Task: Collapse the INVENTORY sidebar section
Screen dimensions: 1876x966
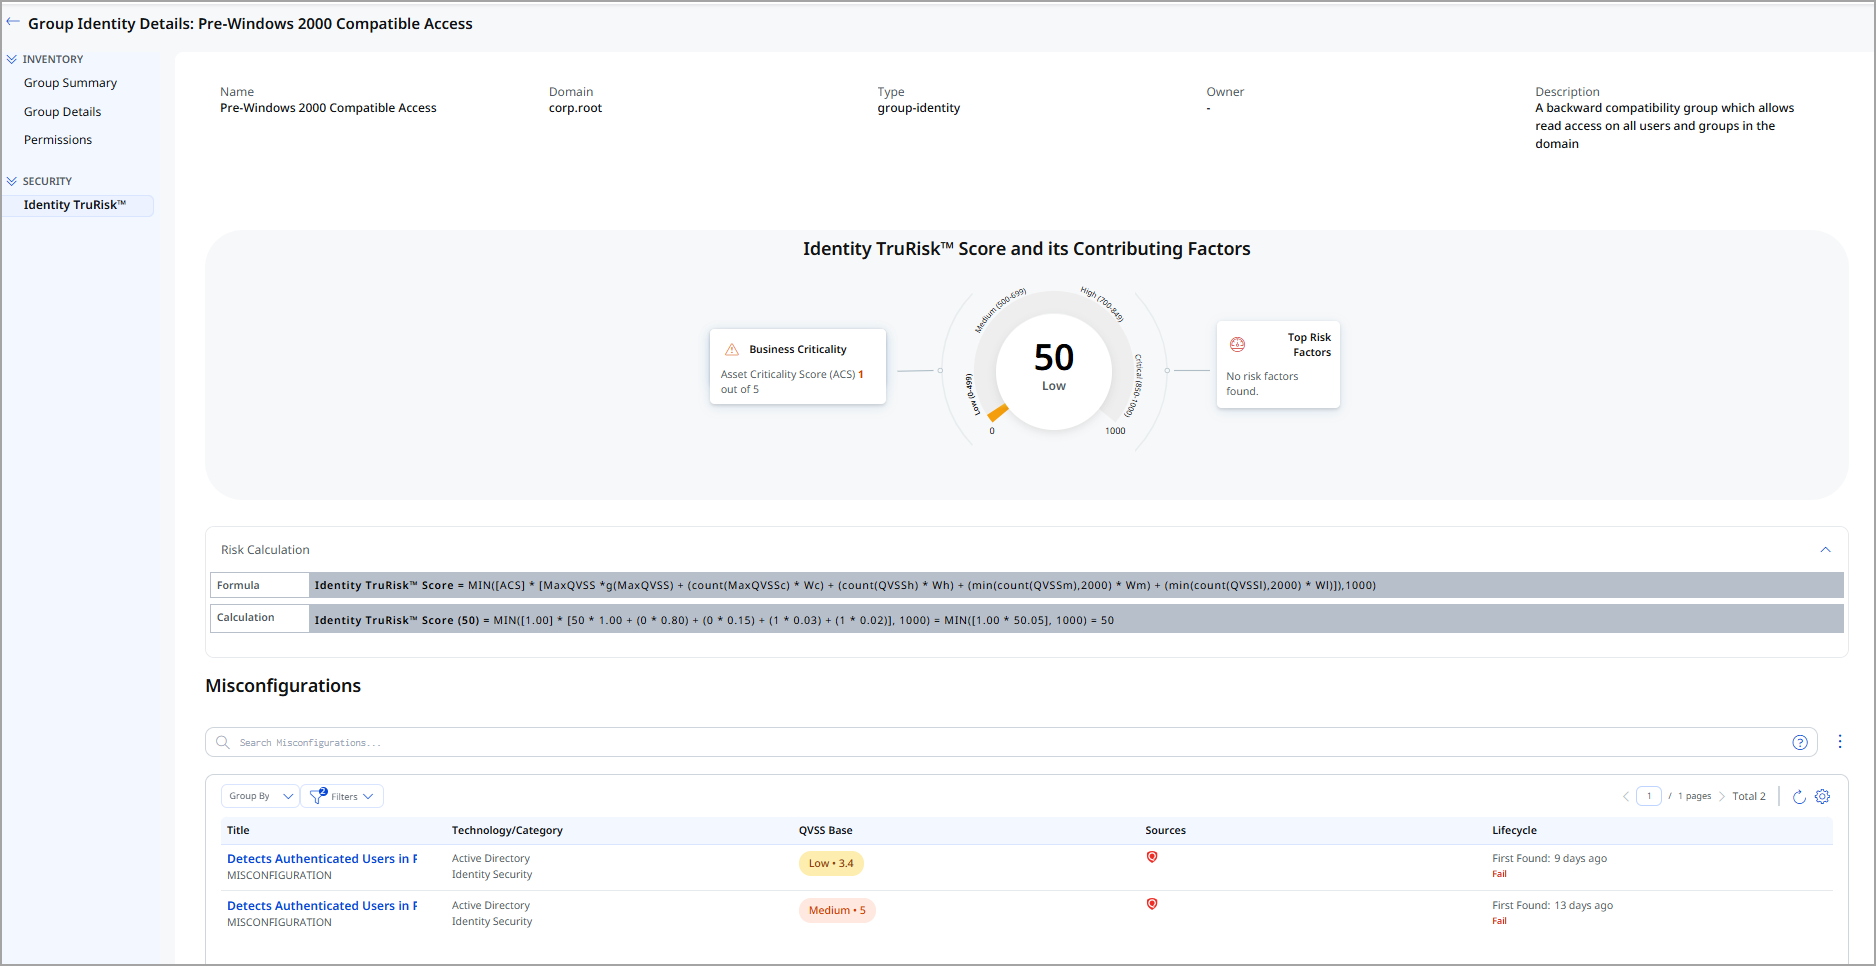Action: (x=12, y=60)
